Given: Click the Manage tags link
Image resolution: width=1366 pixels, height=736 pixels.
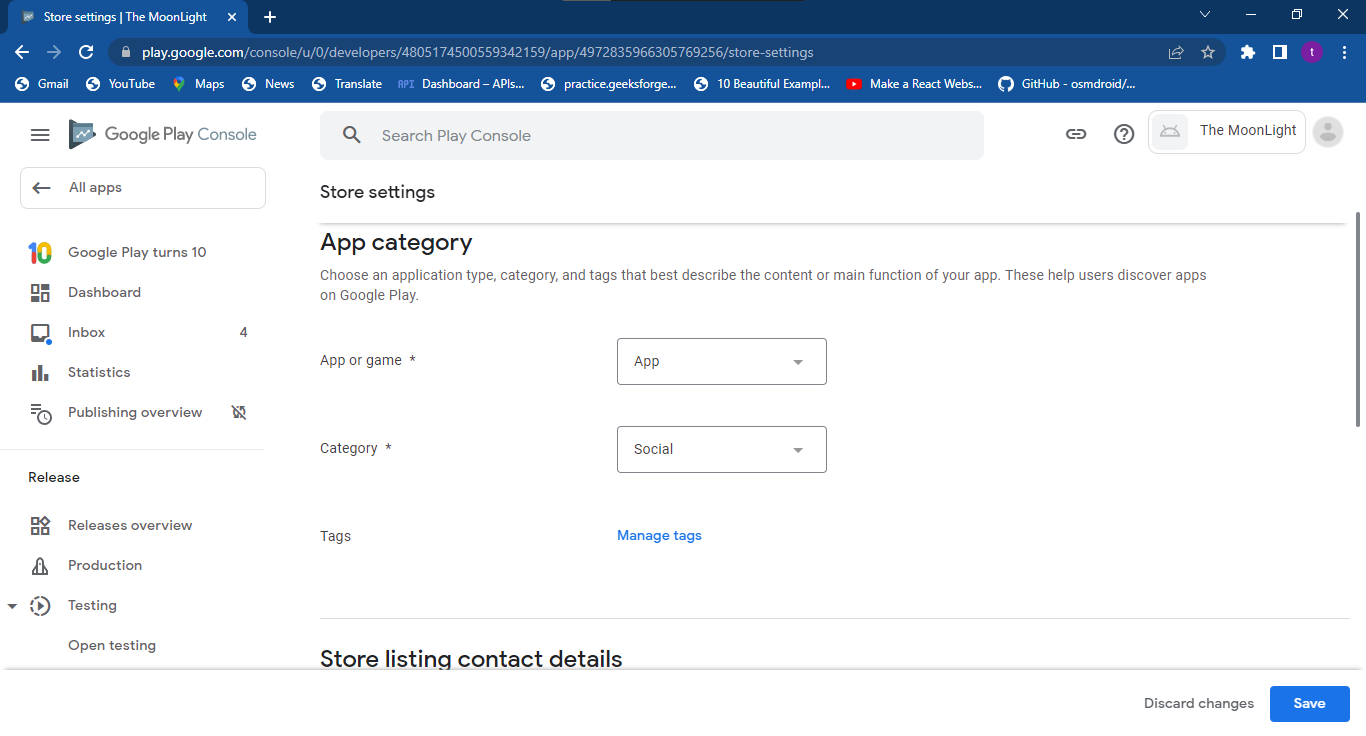Looking at the screenshot, I should click(x=659, y=536).
